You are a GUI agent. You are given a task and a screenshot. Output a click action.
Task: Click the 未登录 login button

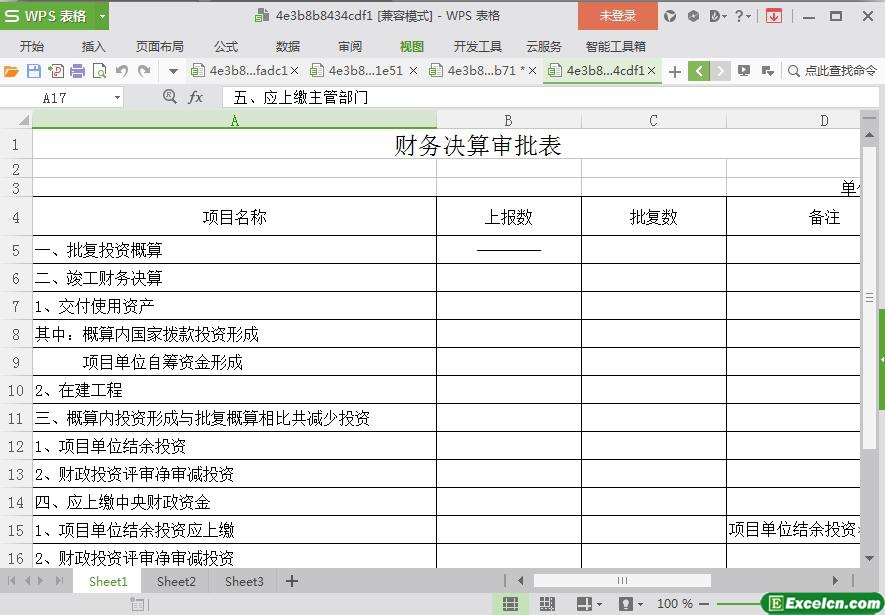click(x=617, y=16)
